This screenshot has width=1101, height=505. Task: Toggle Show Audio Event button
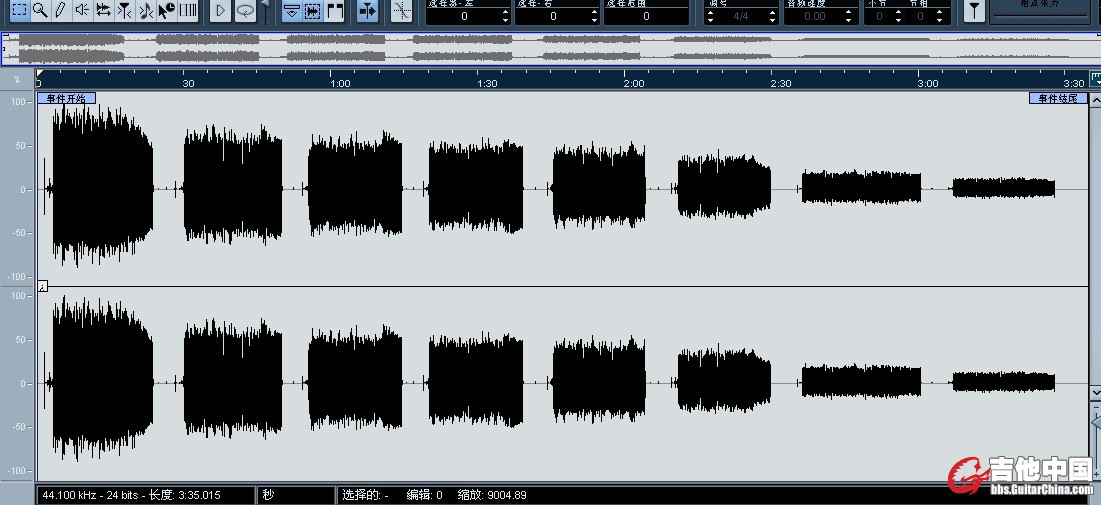pos(292,11)
